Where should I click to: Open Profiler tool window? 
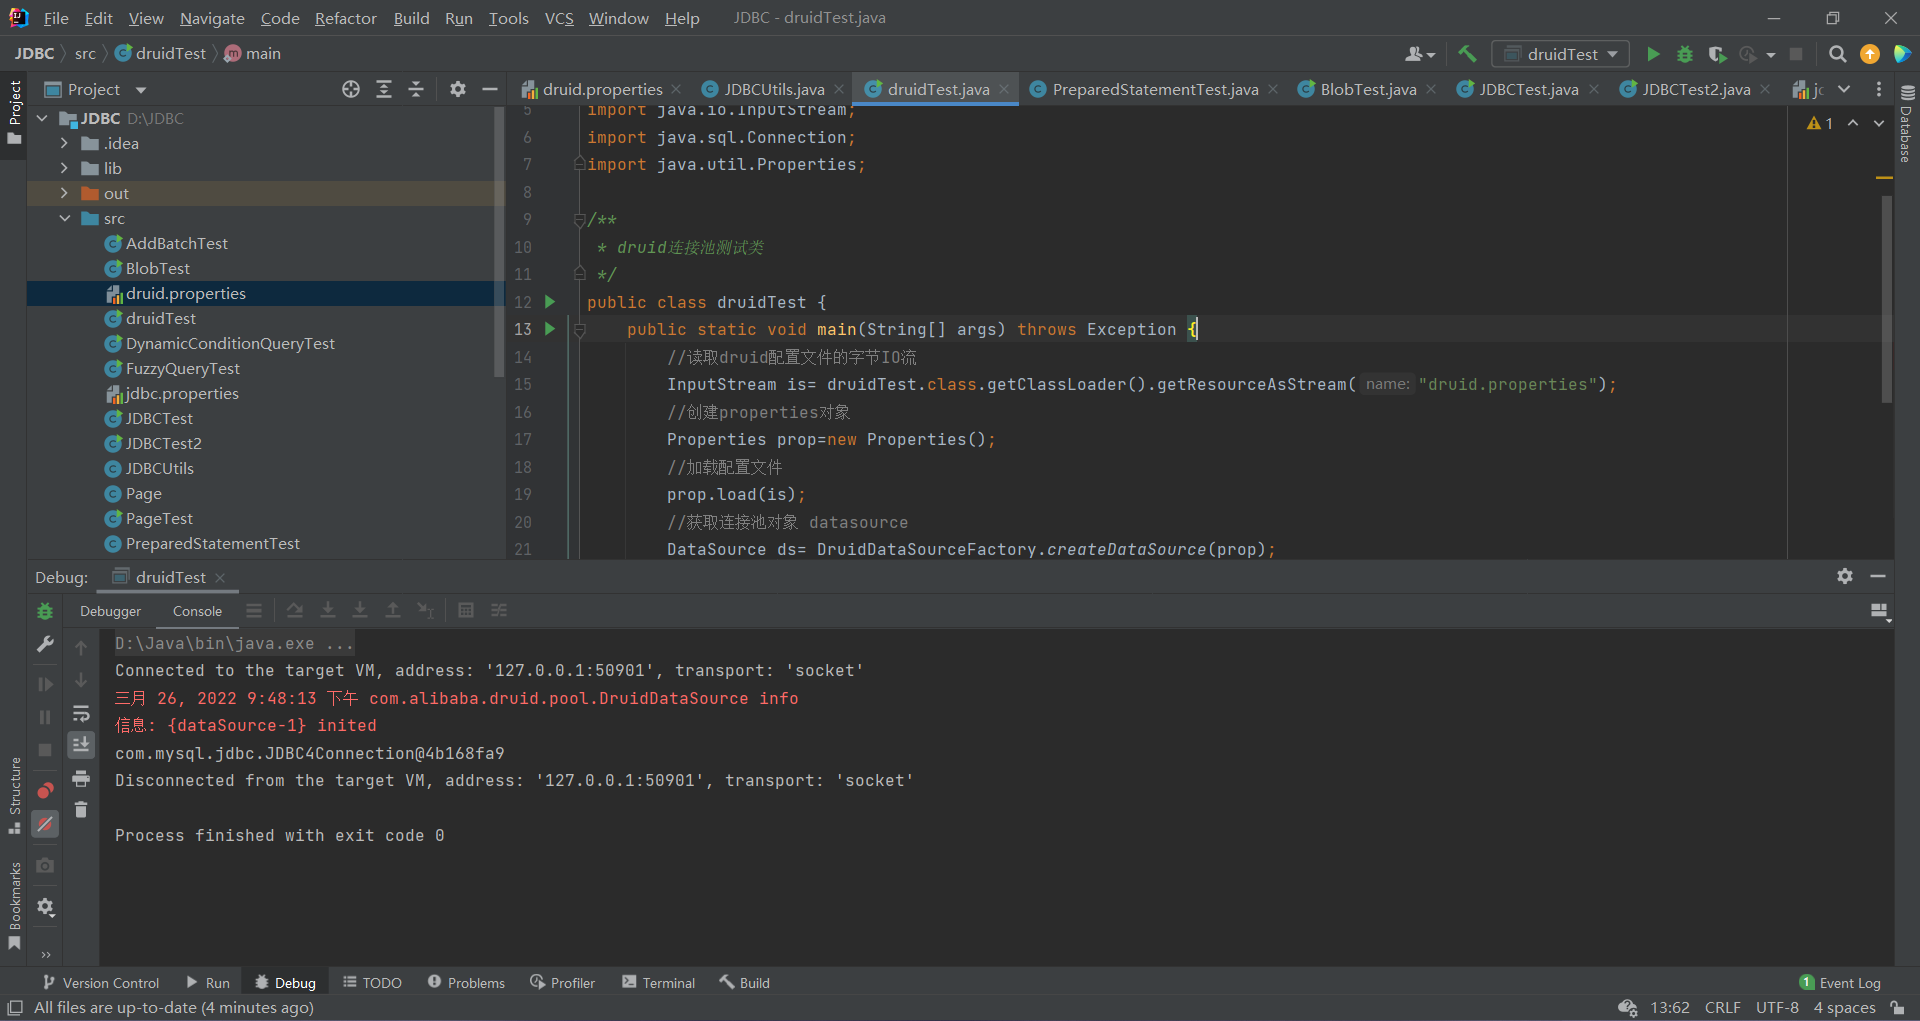click(562, 983)
